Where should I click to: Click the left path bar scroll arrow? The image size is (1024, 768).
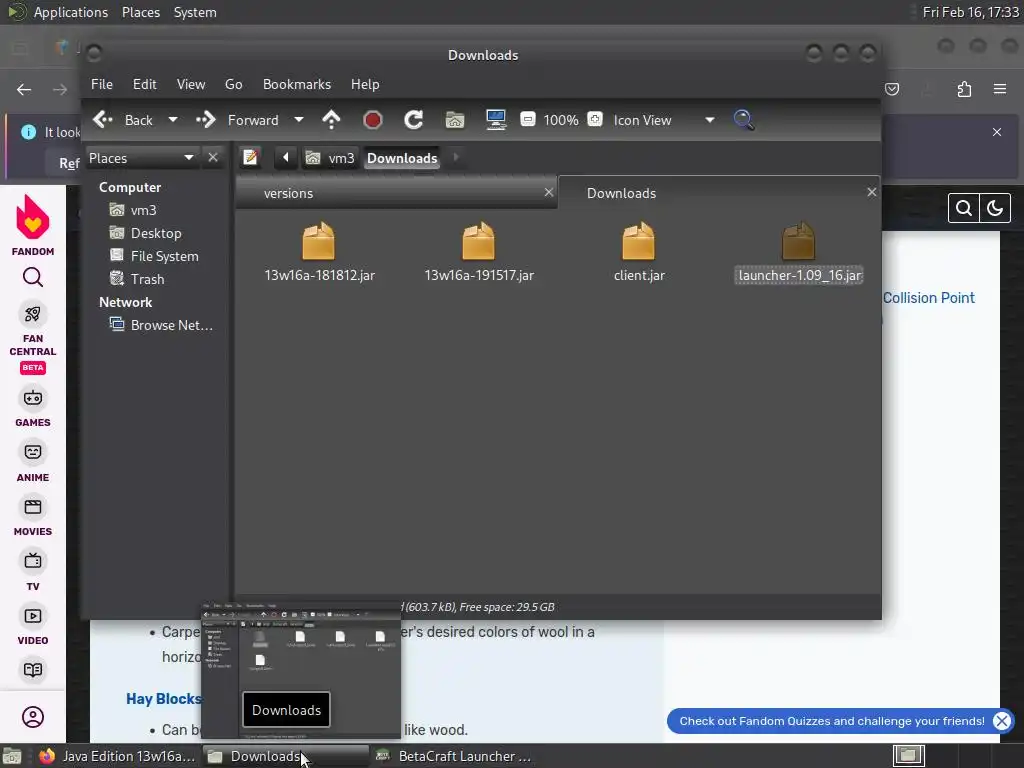click(x=285, y=157)
